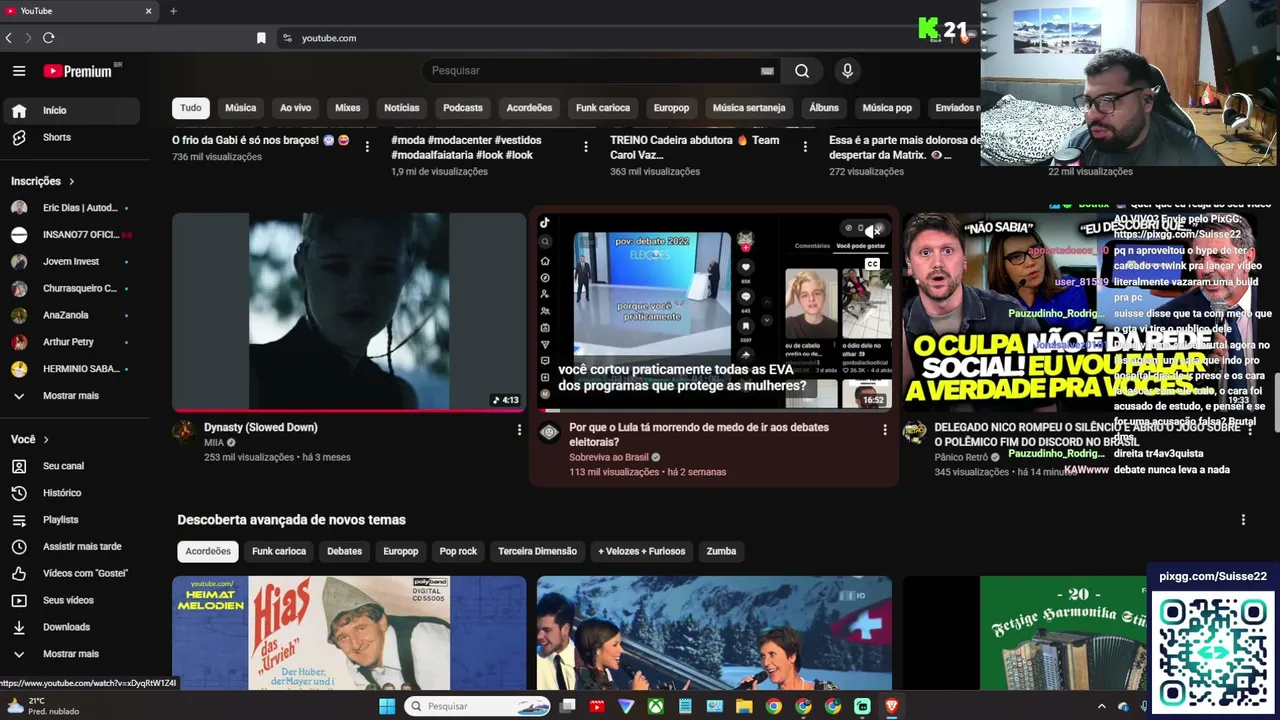Select the Música sertaneja filter chip
1280x720 pixels.
pos(749,108)
